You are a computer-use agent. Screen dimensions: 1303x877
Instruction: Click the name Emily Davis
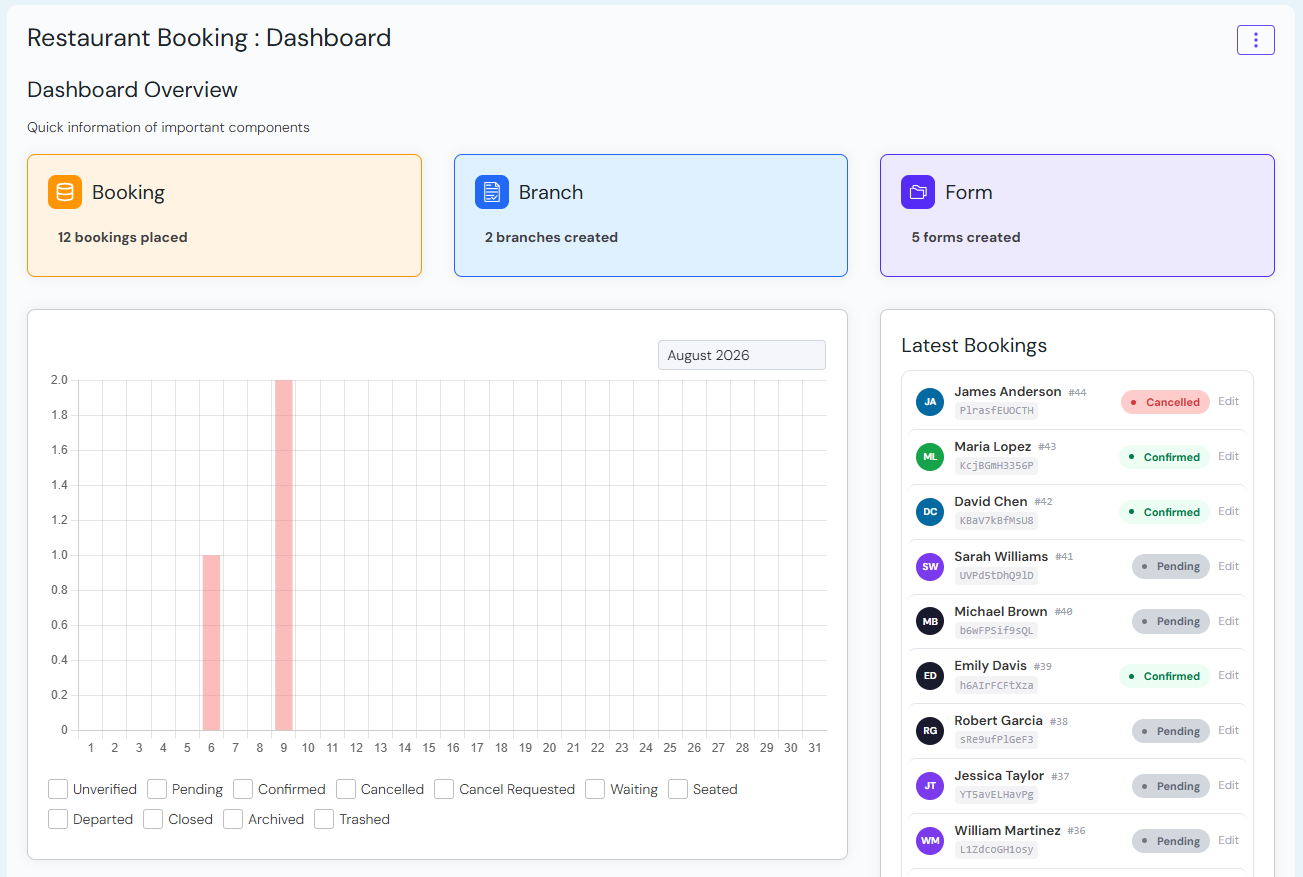(x=990, y=666)
